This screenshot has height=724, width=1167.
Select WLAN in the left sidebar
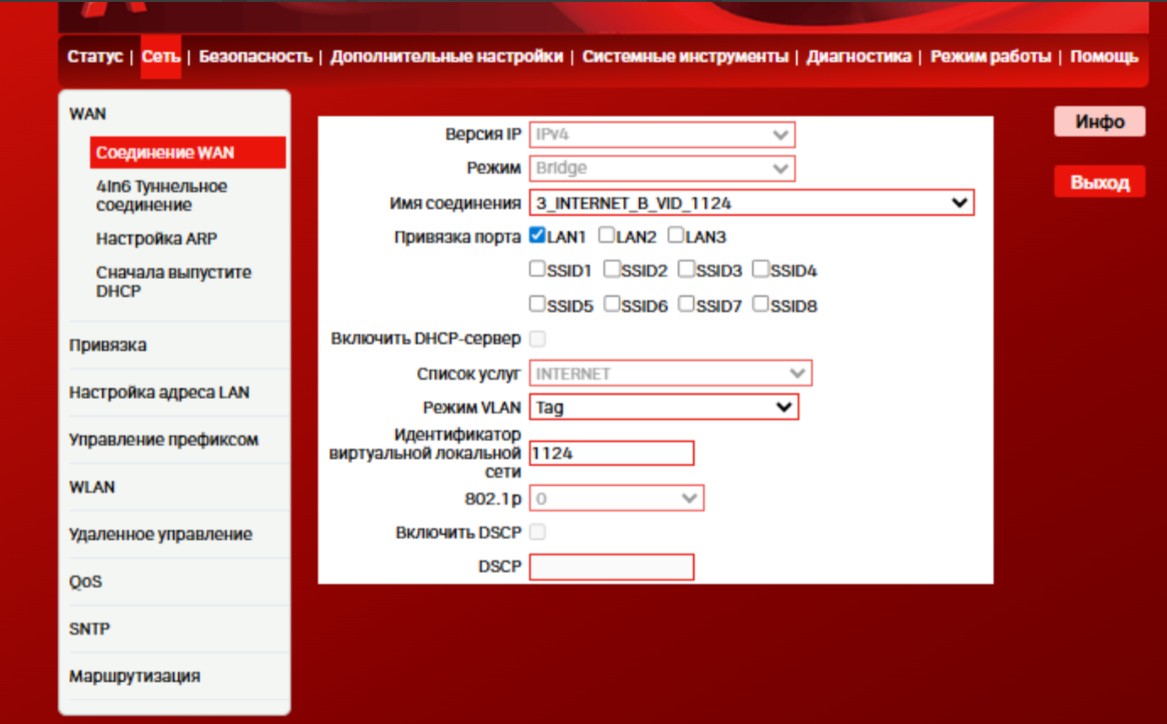(x=92, y=487)
